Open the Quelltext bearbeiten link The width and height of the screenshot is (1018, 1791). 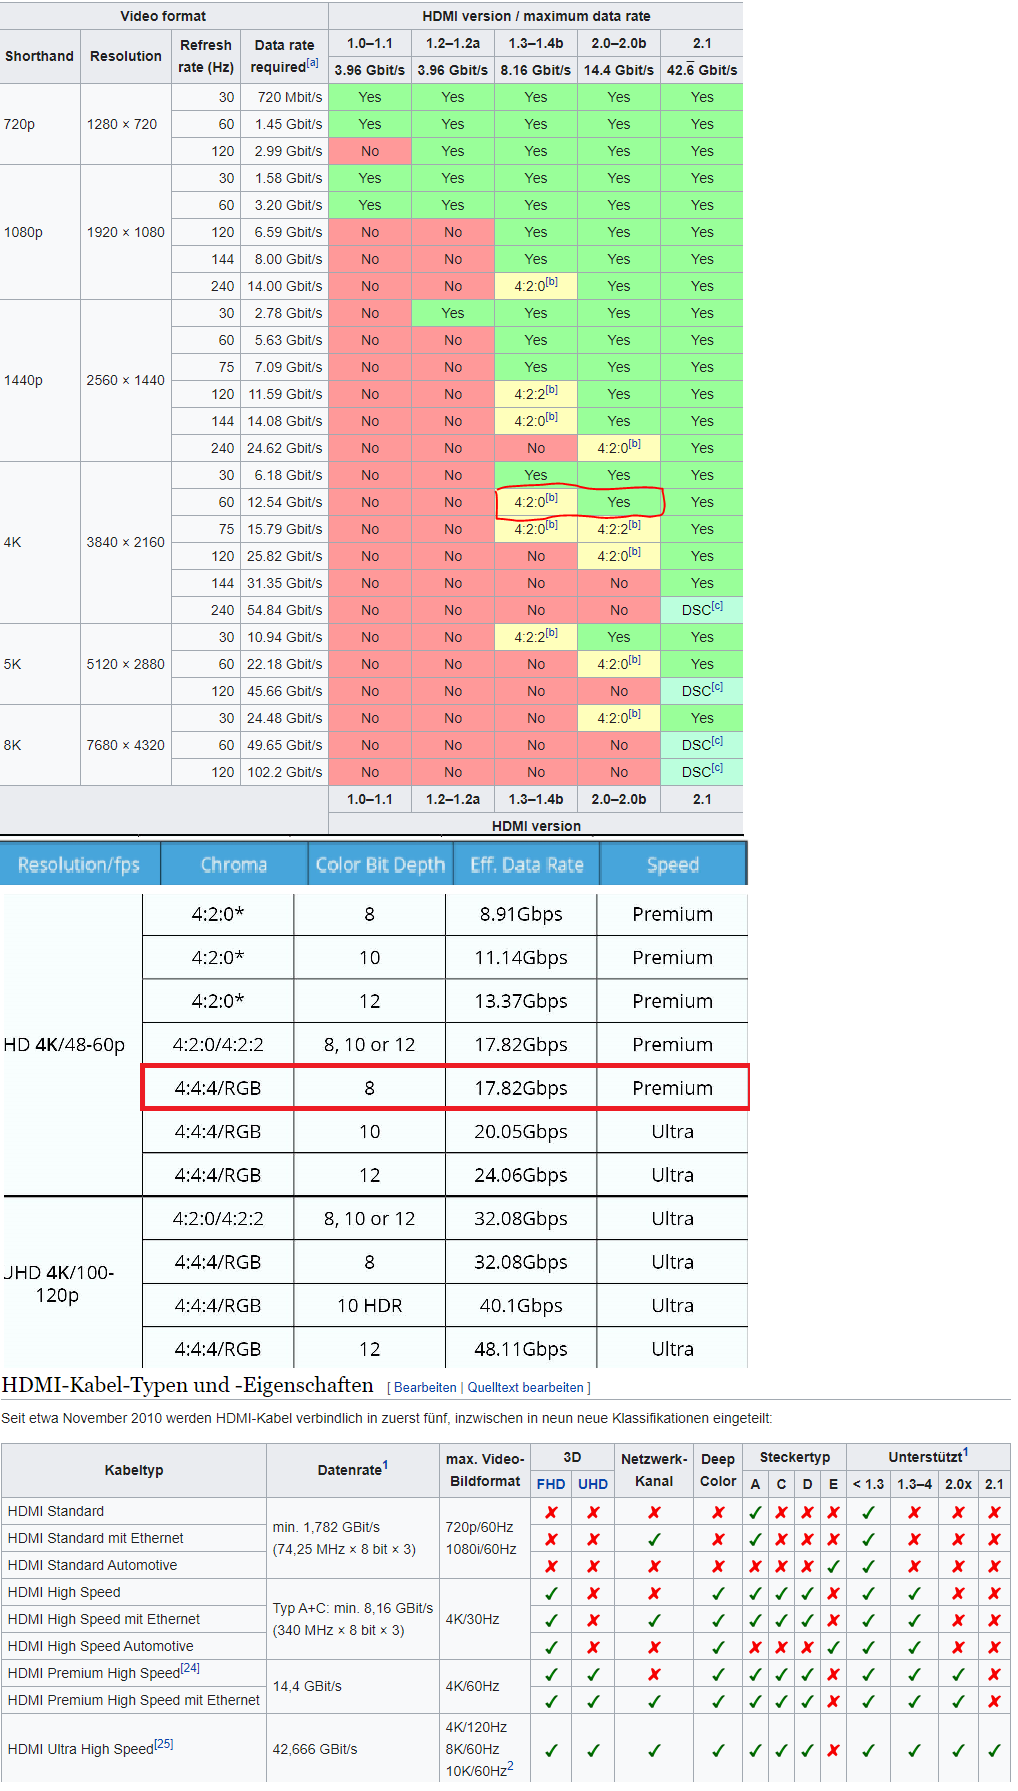click(x=525, y=1388)
